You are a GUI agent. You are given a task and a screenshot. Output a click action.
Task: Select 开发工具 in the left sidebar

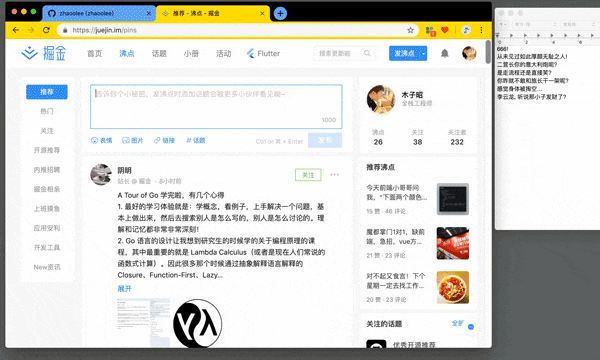[x=47, y=248]
